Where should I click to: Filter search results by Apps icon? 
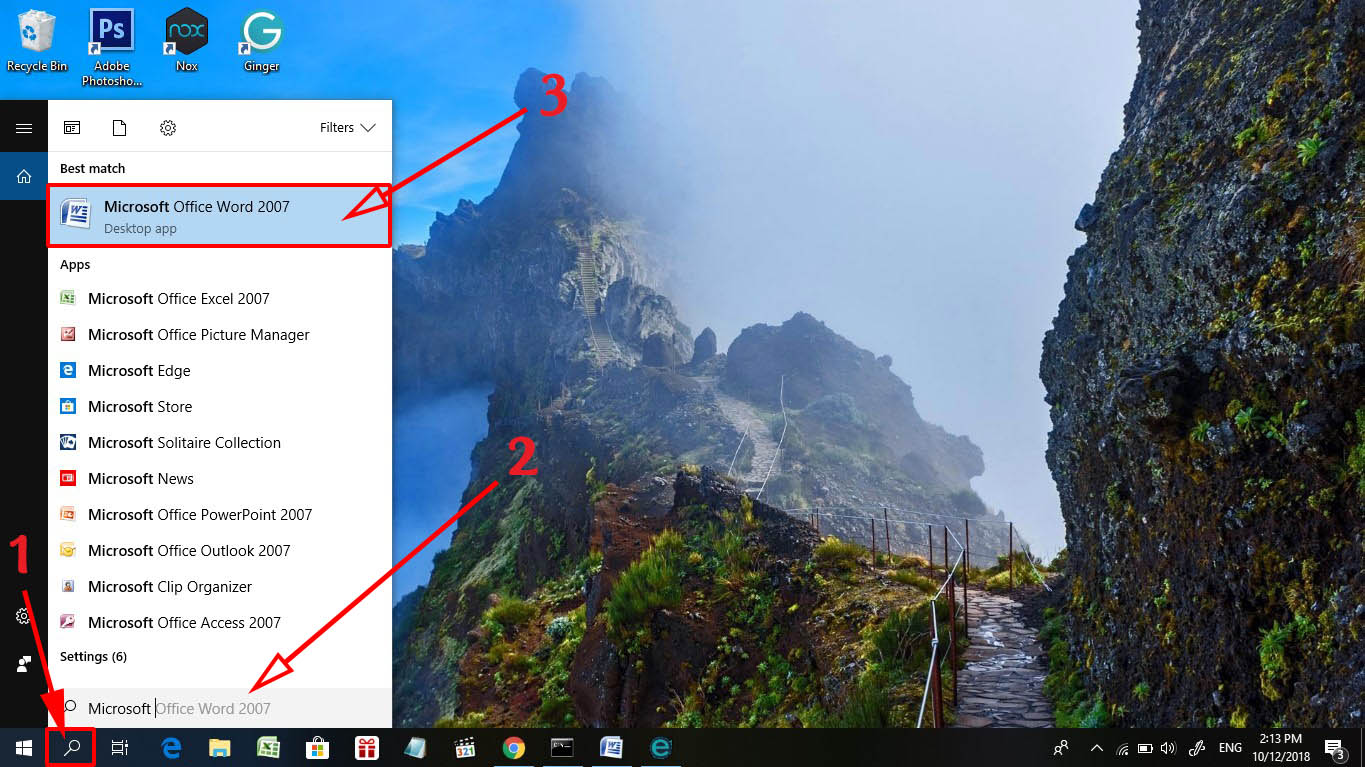(72, 128)
